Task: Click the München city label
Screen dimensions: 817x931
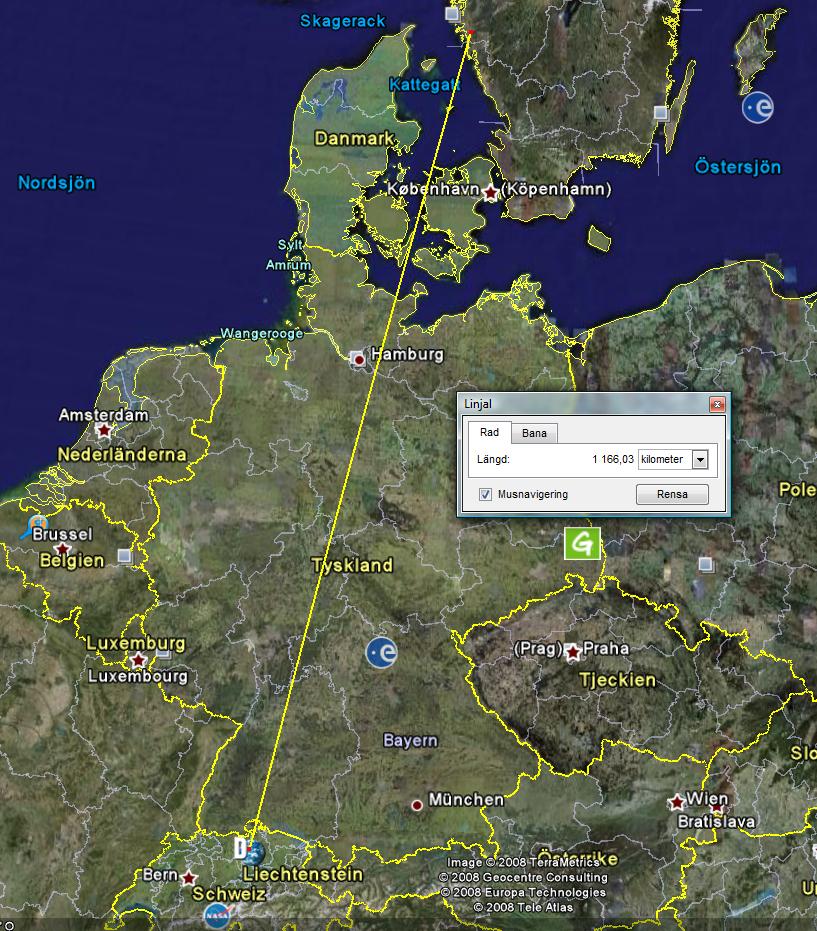Action: (466, 800)
